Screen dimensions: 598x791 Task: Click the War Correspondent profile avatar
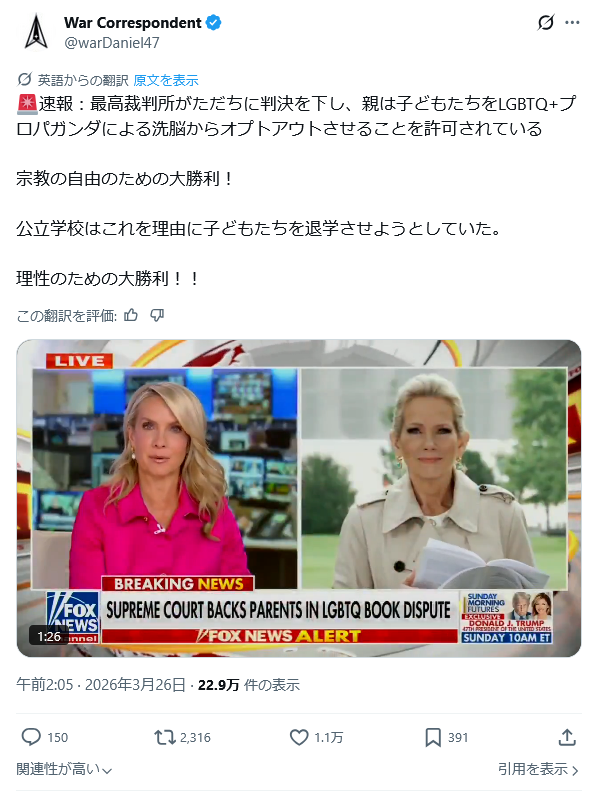pyautogui.click(x=36, y=32)
